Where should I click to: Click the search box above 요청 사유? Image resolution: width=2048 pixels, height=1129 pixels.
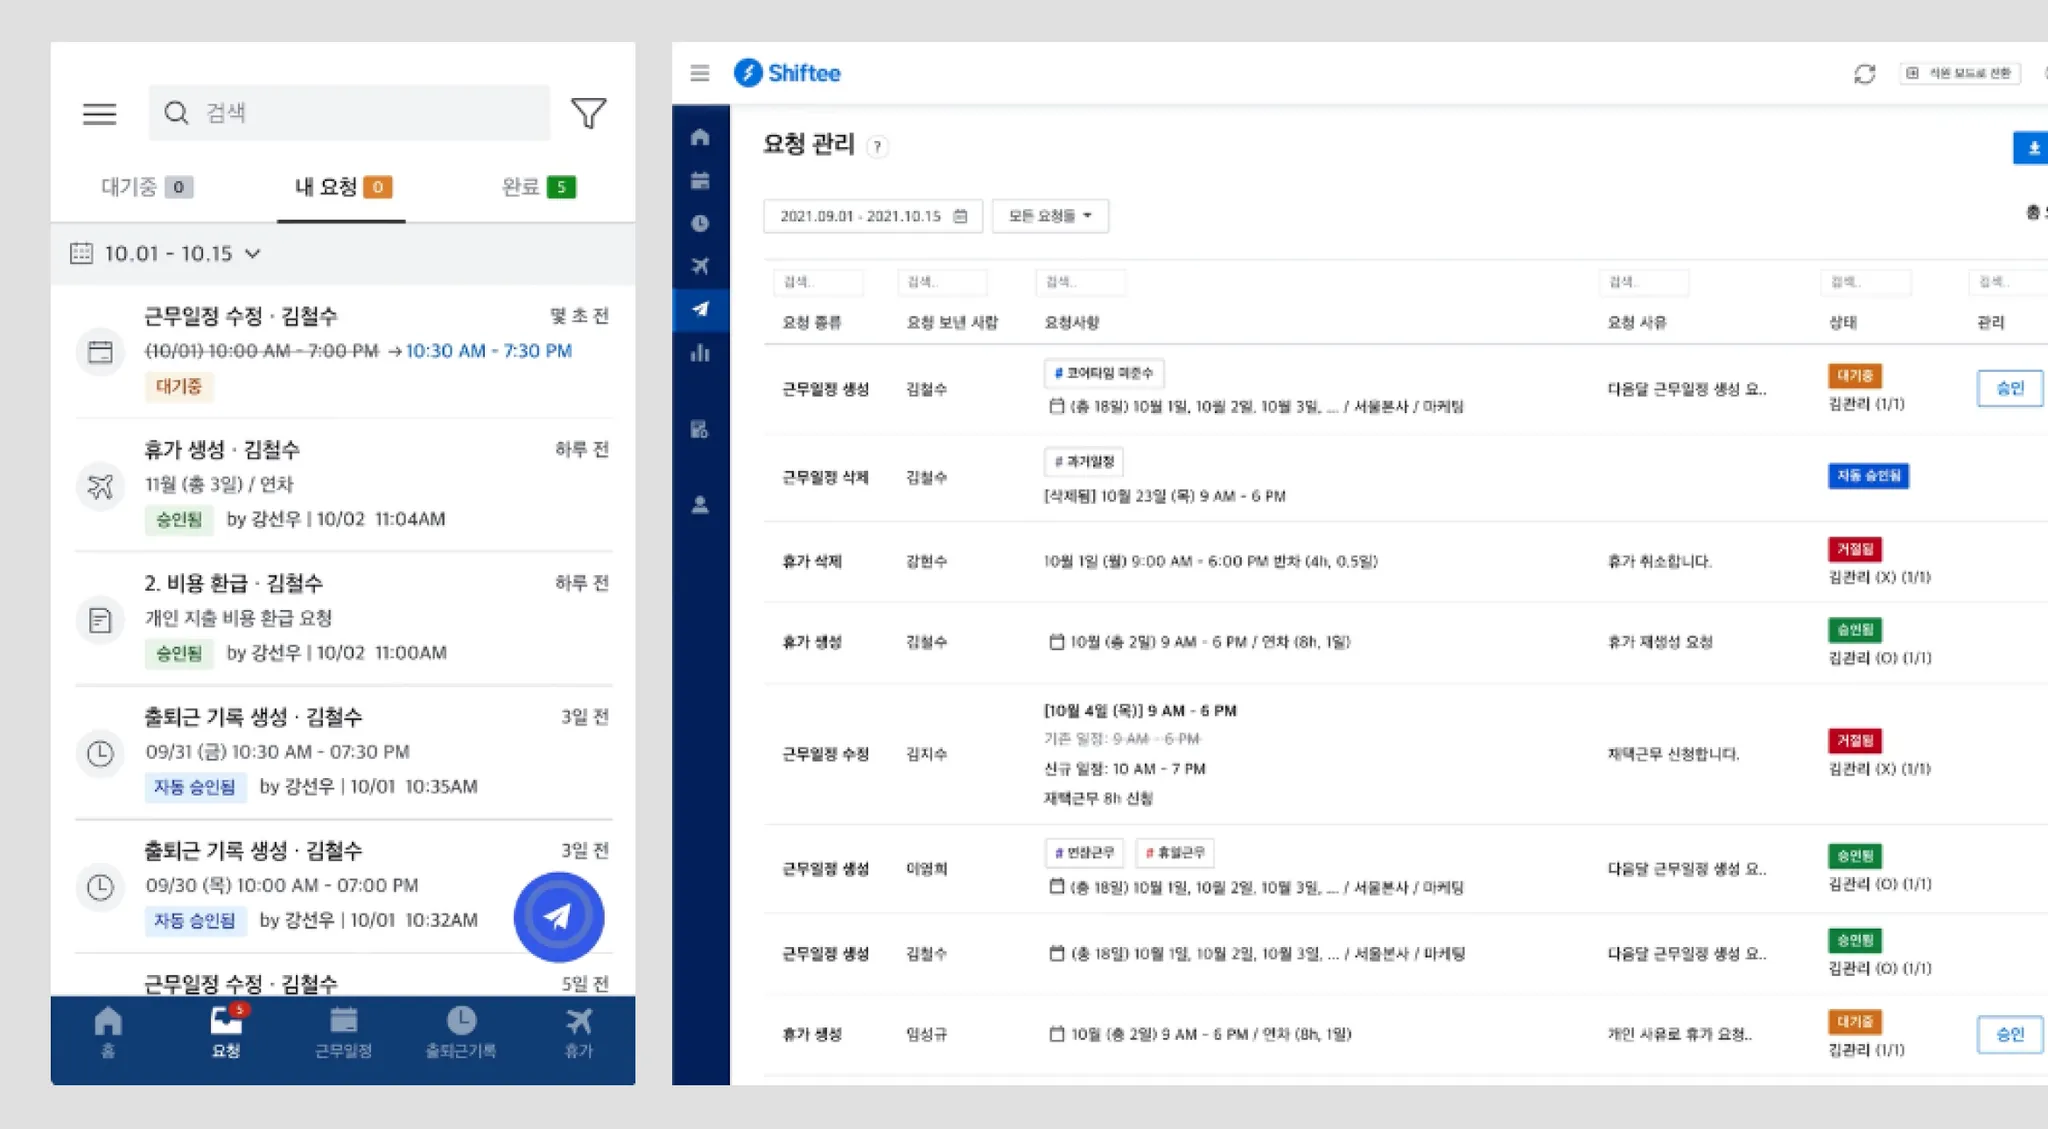coord(1644,283)
